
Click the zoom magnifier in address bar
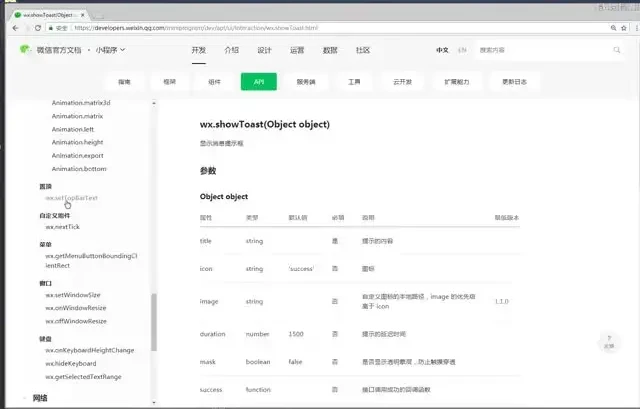tap(613, 28)
